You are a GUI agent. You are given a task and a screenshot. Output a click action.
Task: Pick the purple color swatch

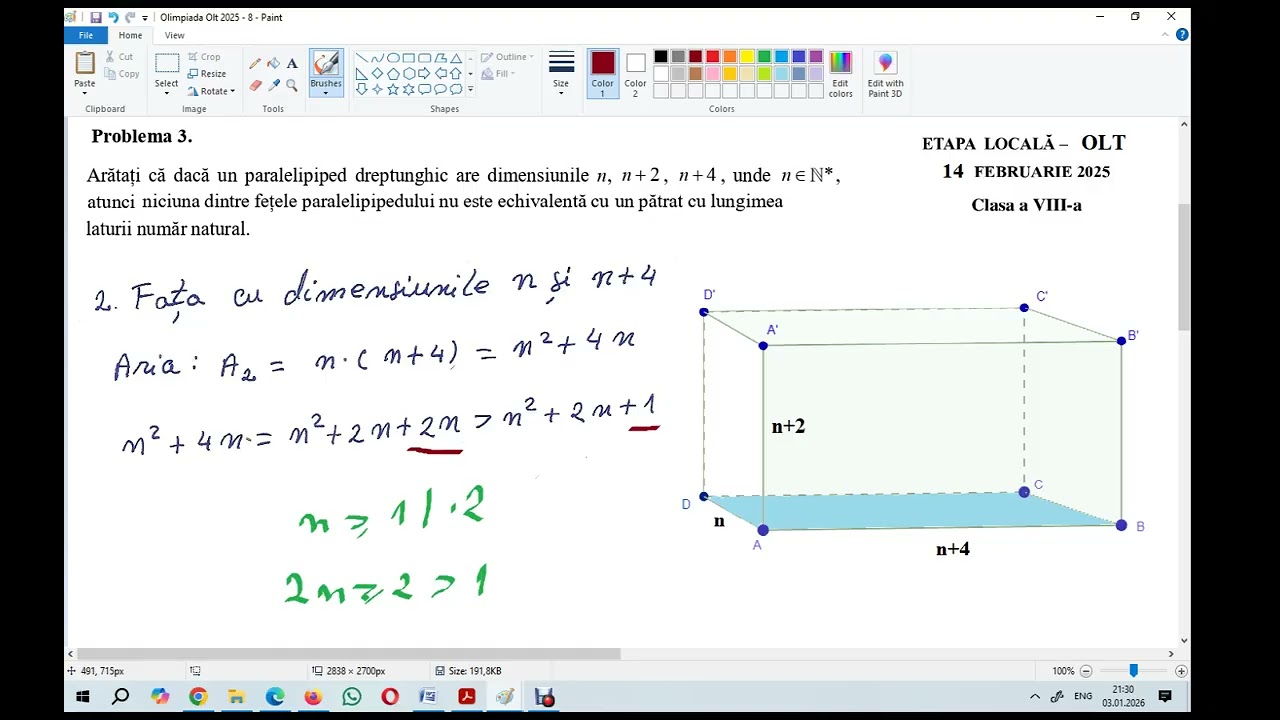click(x=815, y=57)
